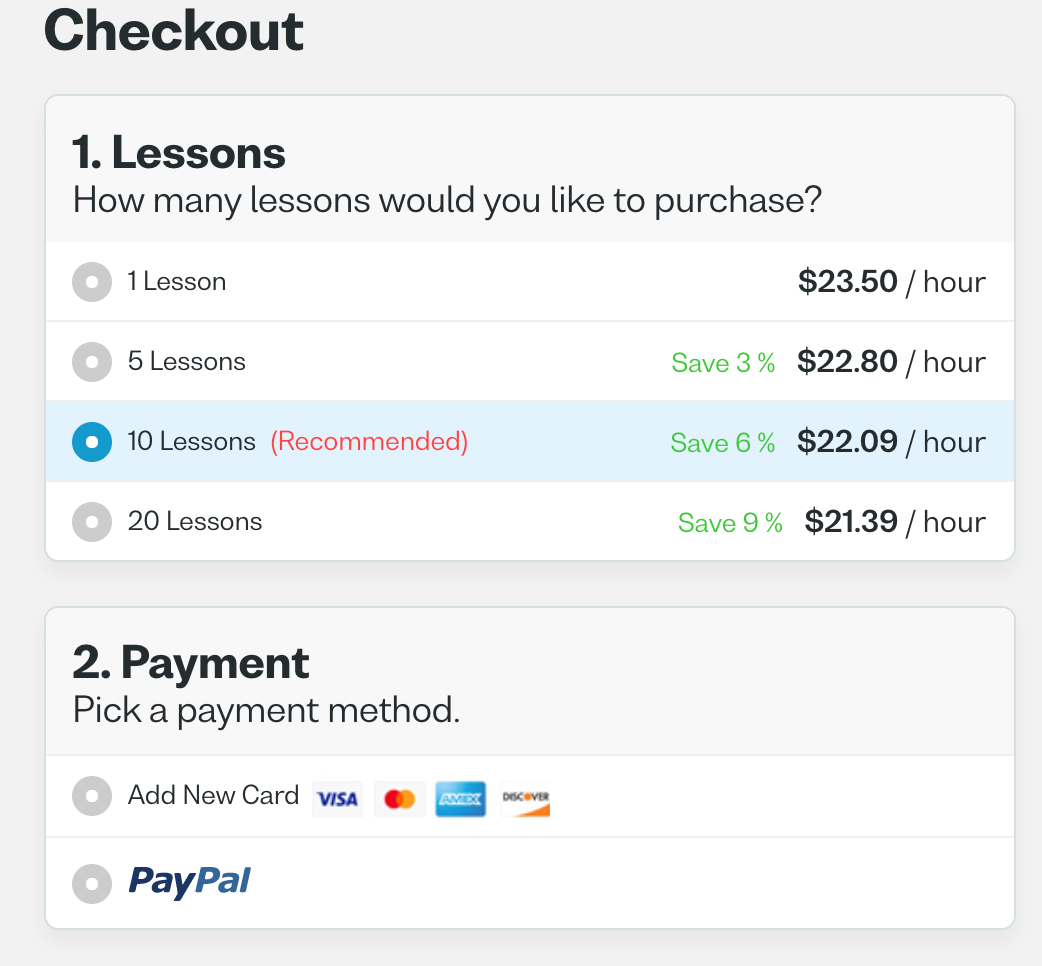Select the 1 Lesson radio button
Image resolution: width=1042 pixels, height=966 pixels.
click(92, 282)
